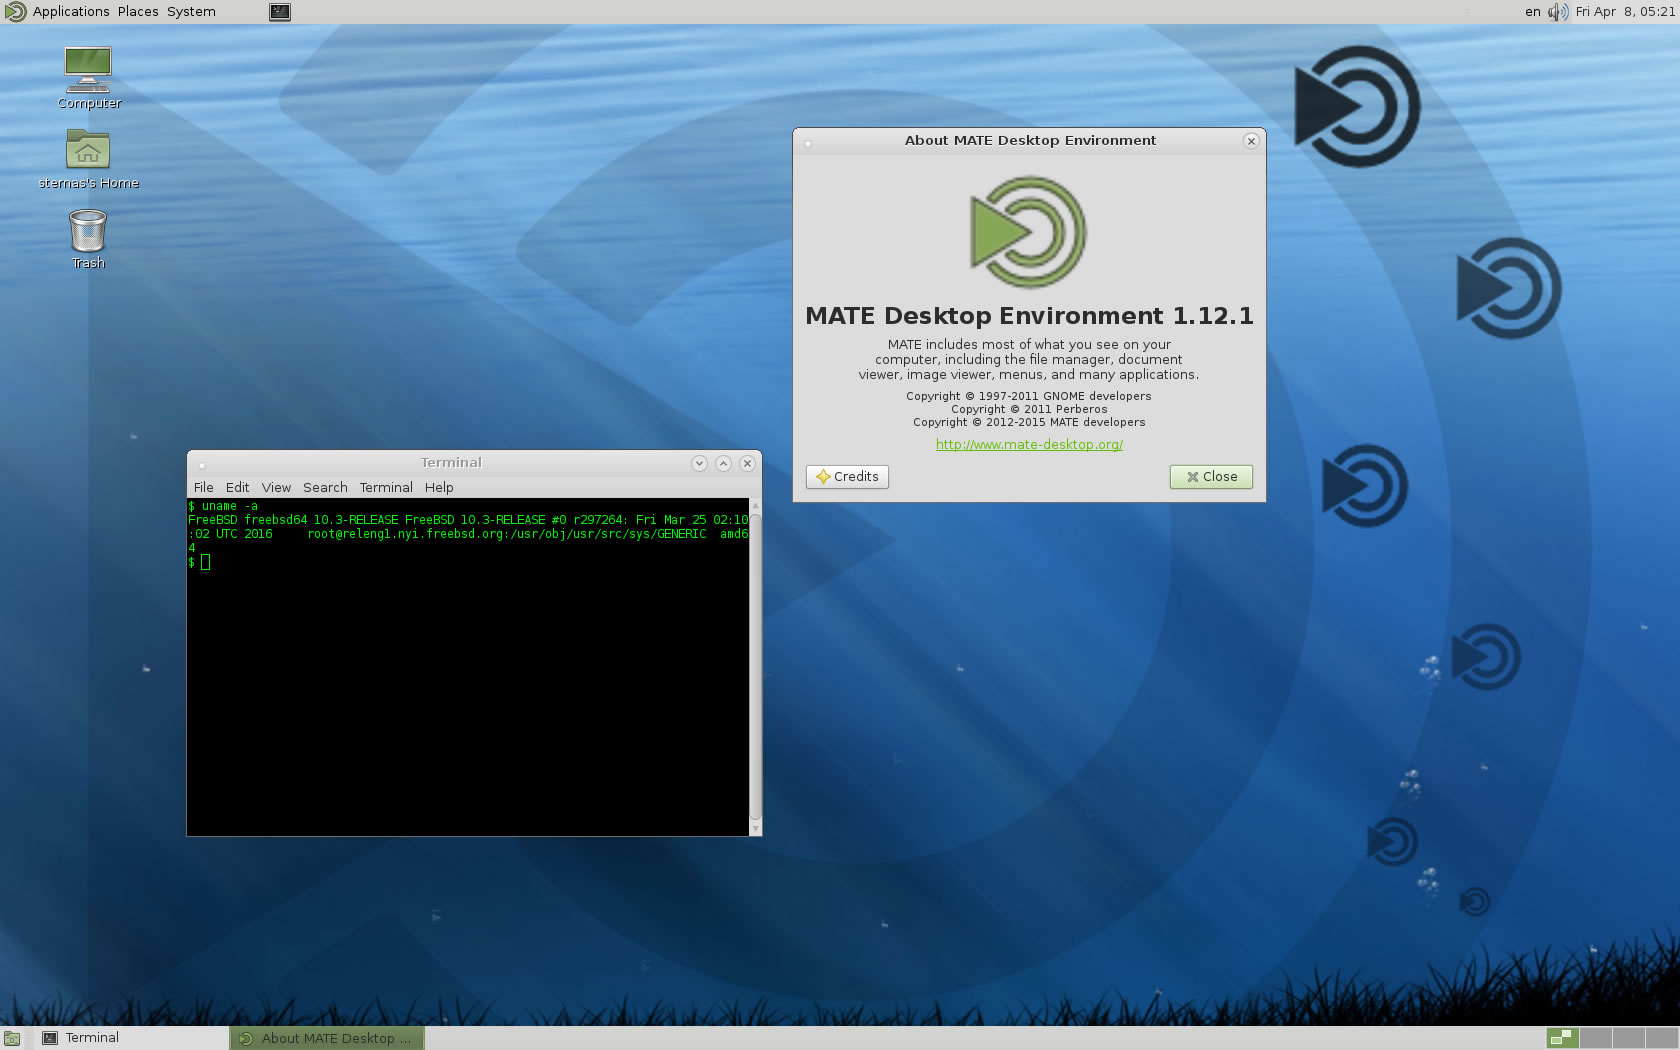Open the volume control speaker icon
Image resolution: width=1680 pixels, height=1050 pixels.
coord(1558,12)
